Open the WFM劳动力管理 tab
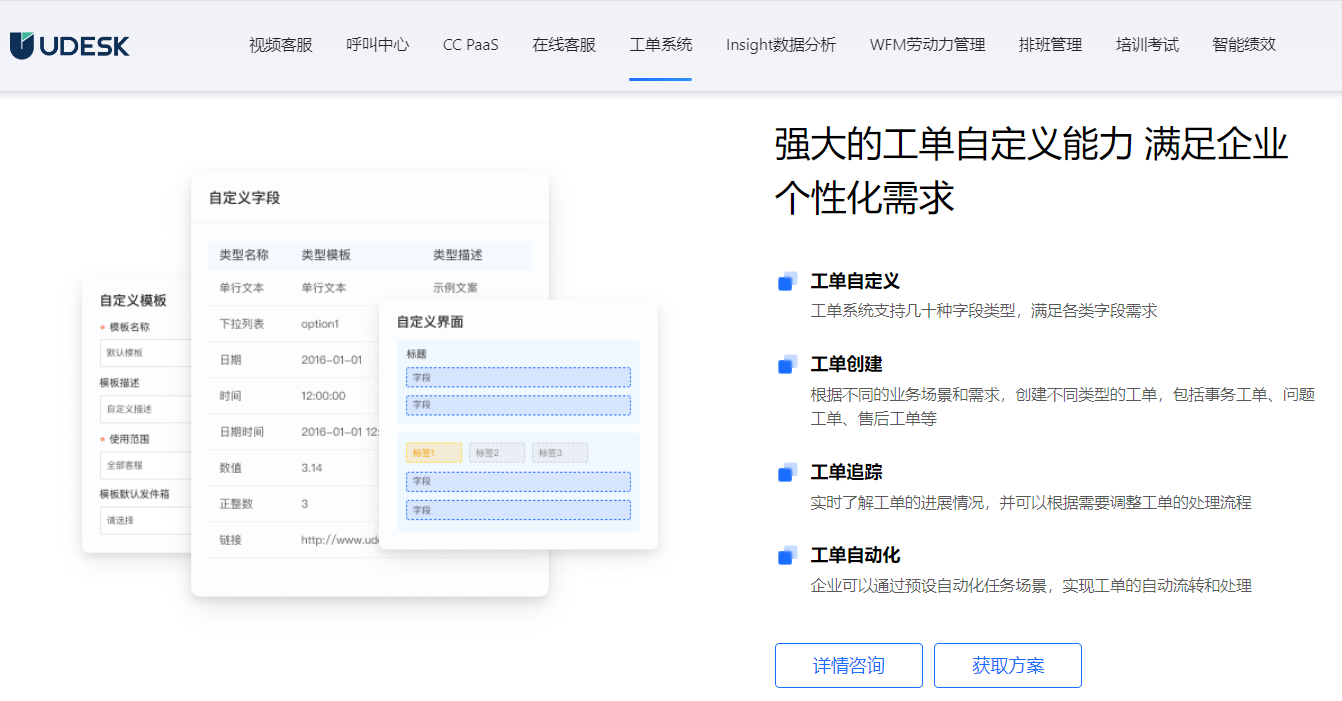This screenshot has width=1342, height=701. point(927,45)
